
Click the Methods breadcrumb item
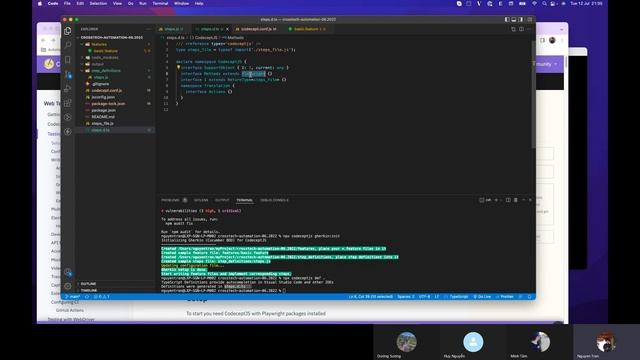[x=236, y=38]
